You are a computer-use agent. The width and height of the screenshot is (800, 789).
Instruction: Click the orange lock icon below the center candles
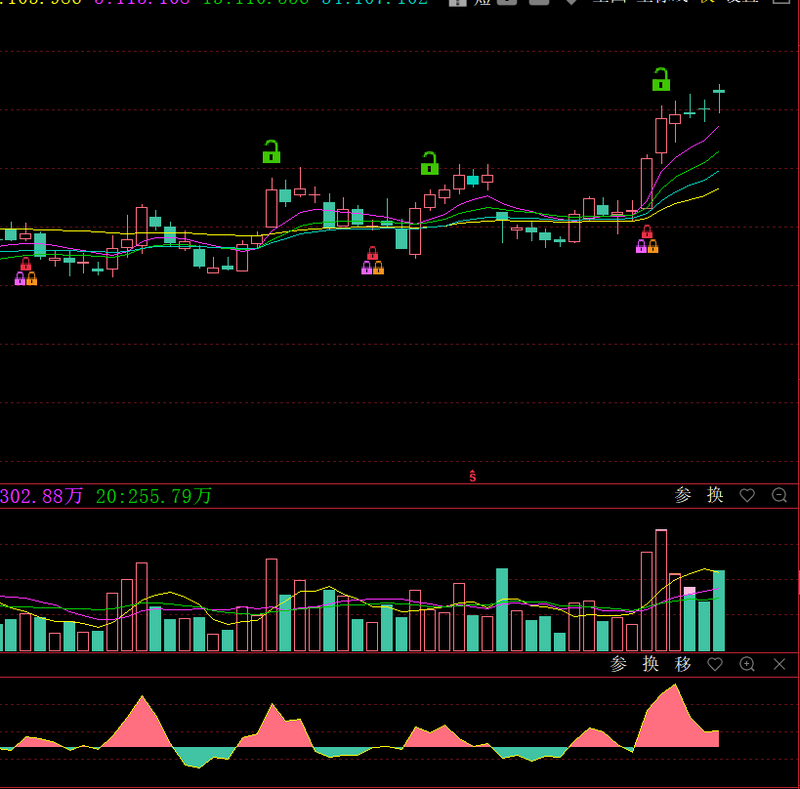tap(378, 268)
